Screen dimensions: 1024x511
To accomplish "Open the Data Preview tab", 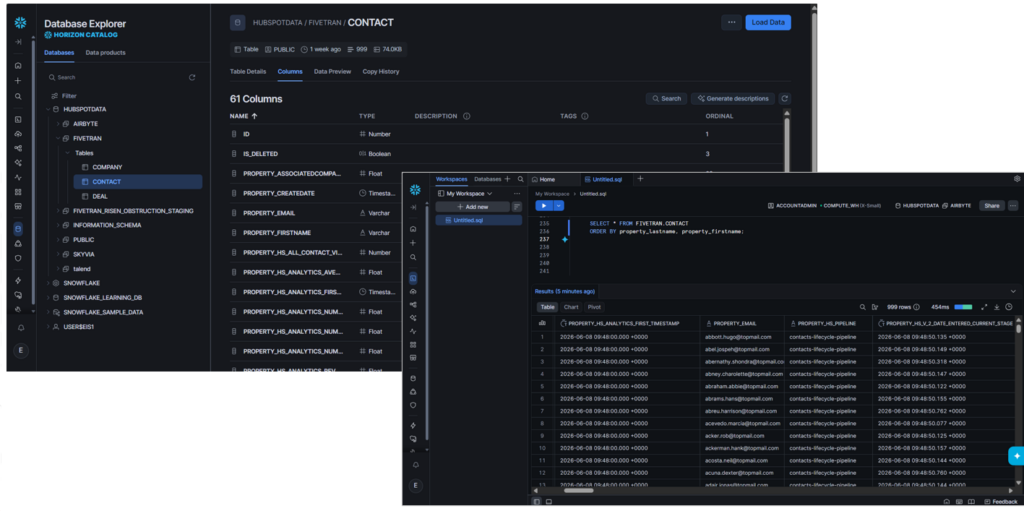I will coord(332,71).
